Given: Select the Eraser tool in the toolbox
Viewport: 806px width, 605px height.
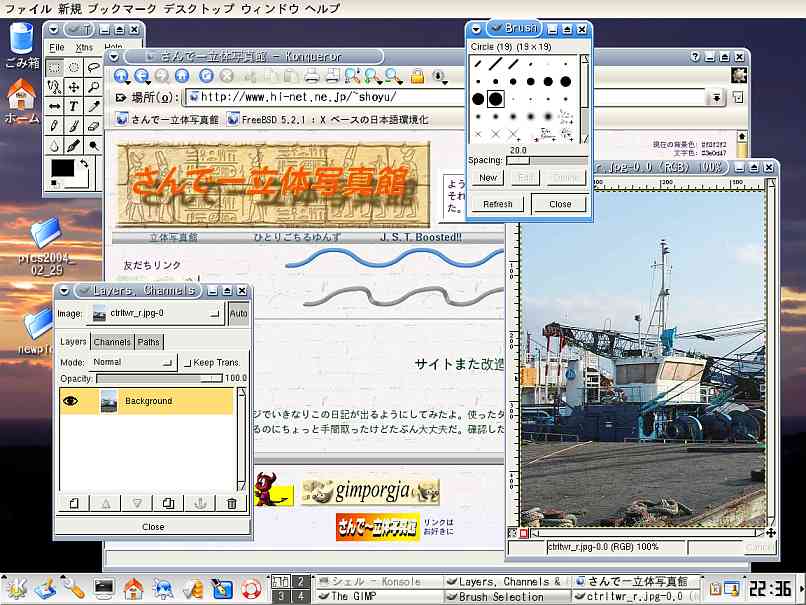Looking at the screenshot, I should [x=93, y=126].
